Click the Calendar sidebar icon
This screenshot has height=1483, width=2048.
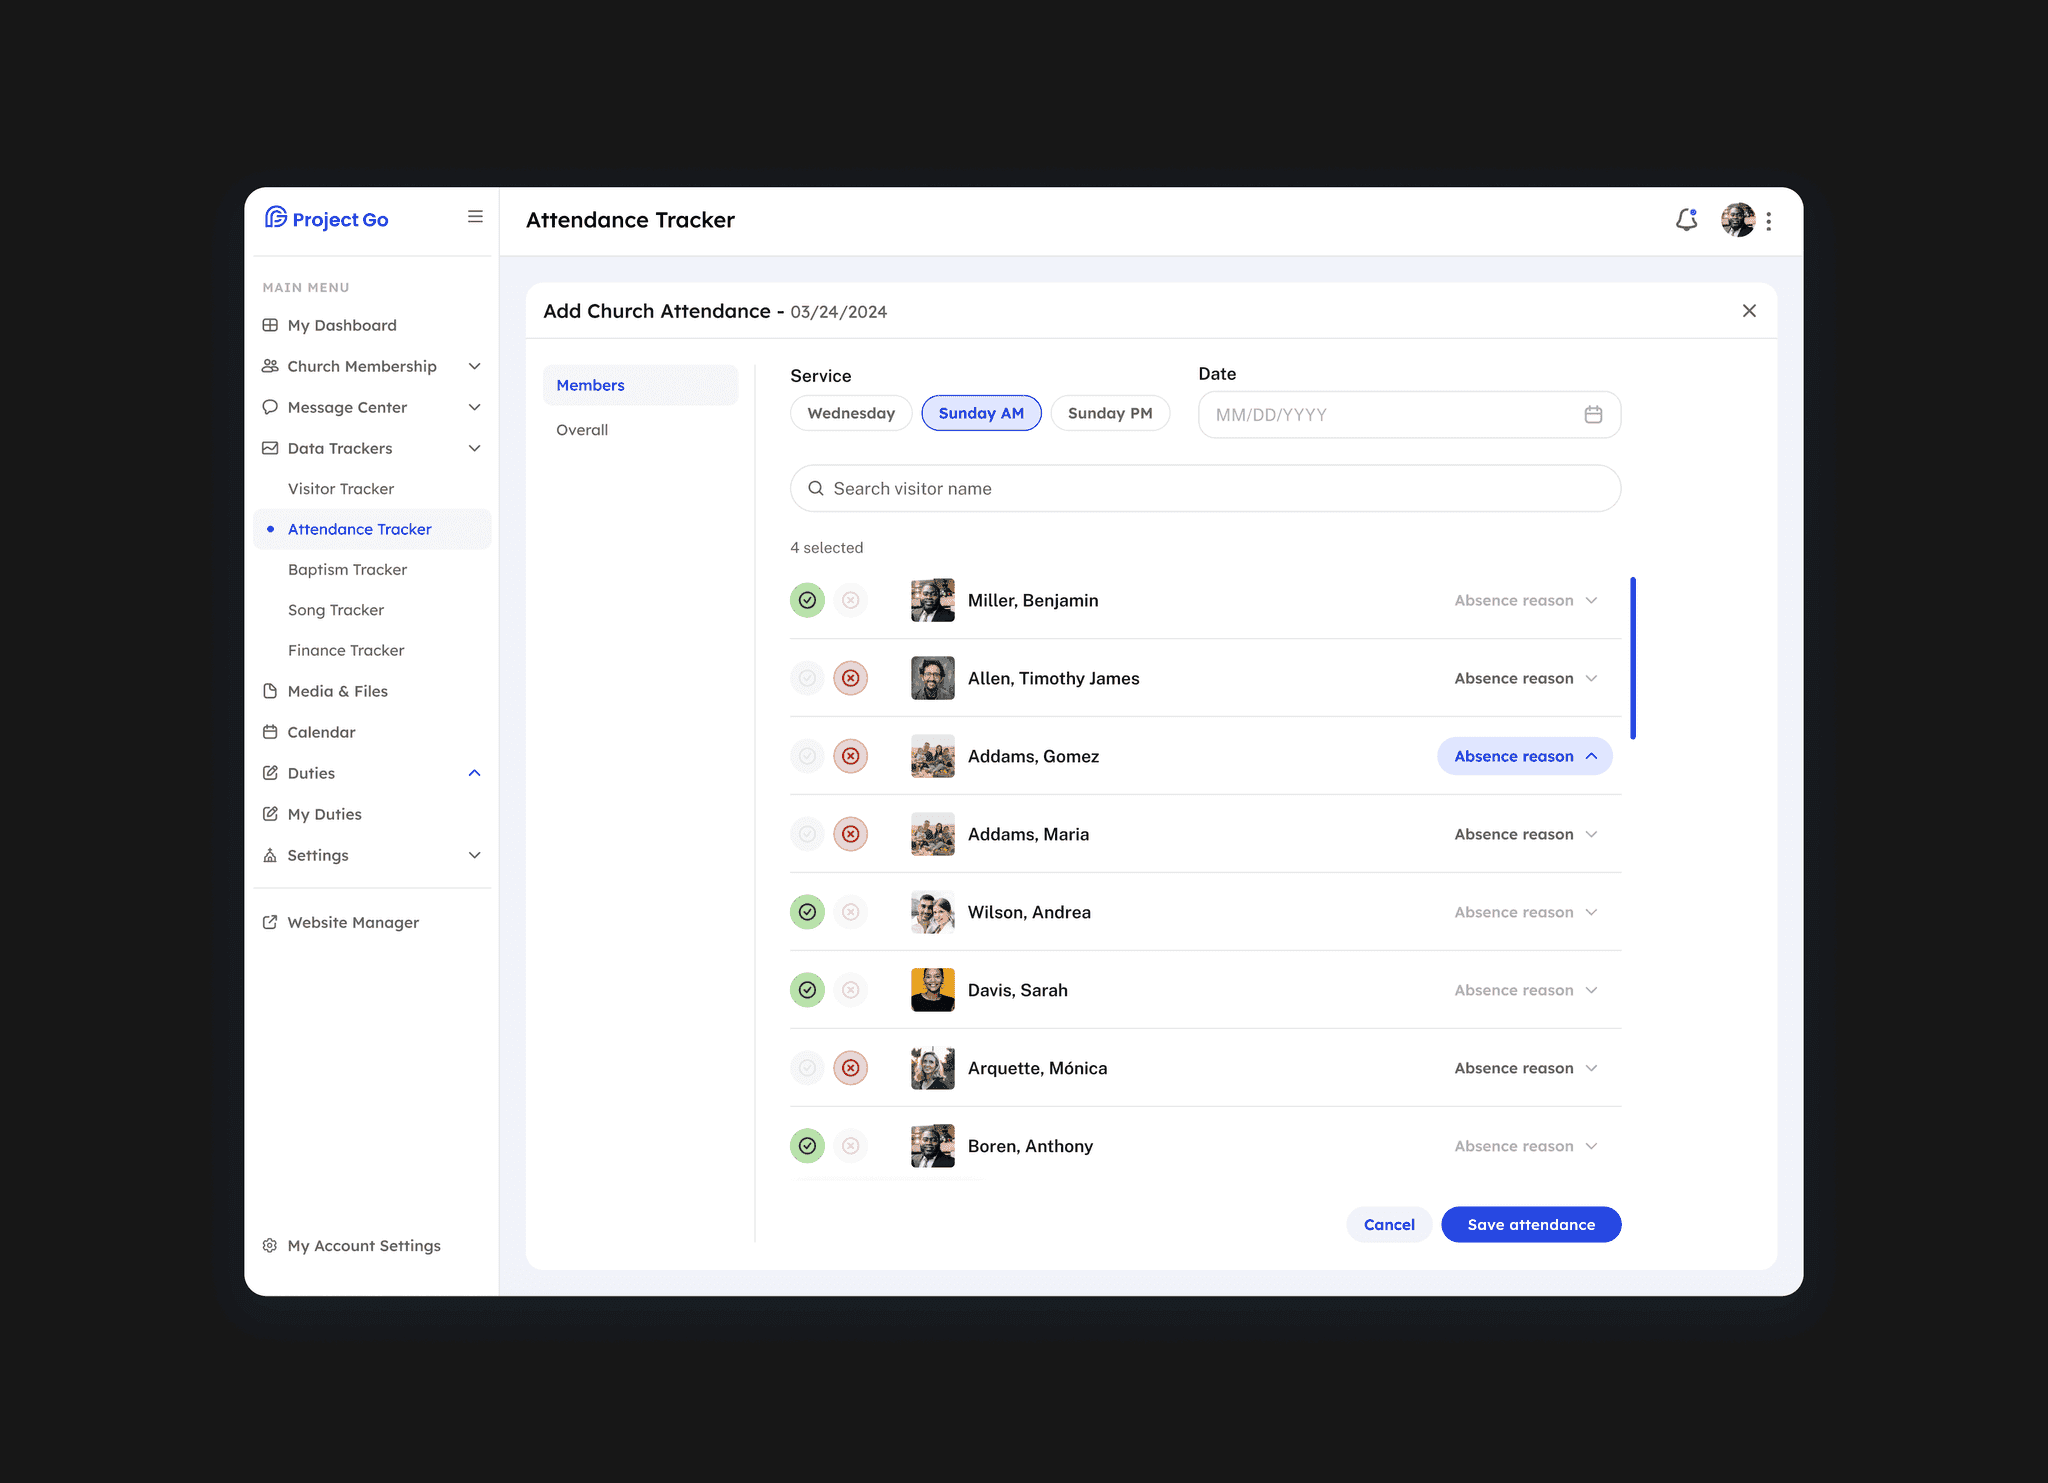point(270,732)
